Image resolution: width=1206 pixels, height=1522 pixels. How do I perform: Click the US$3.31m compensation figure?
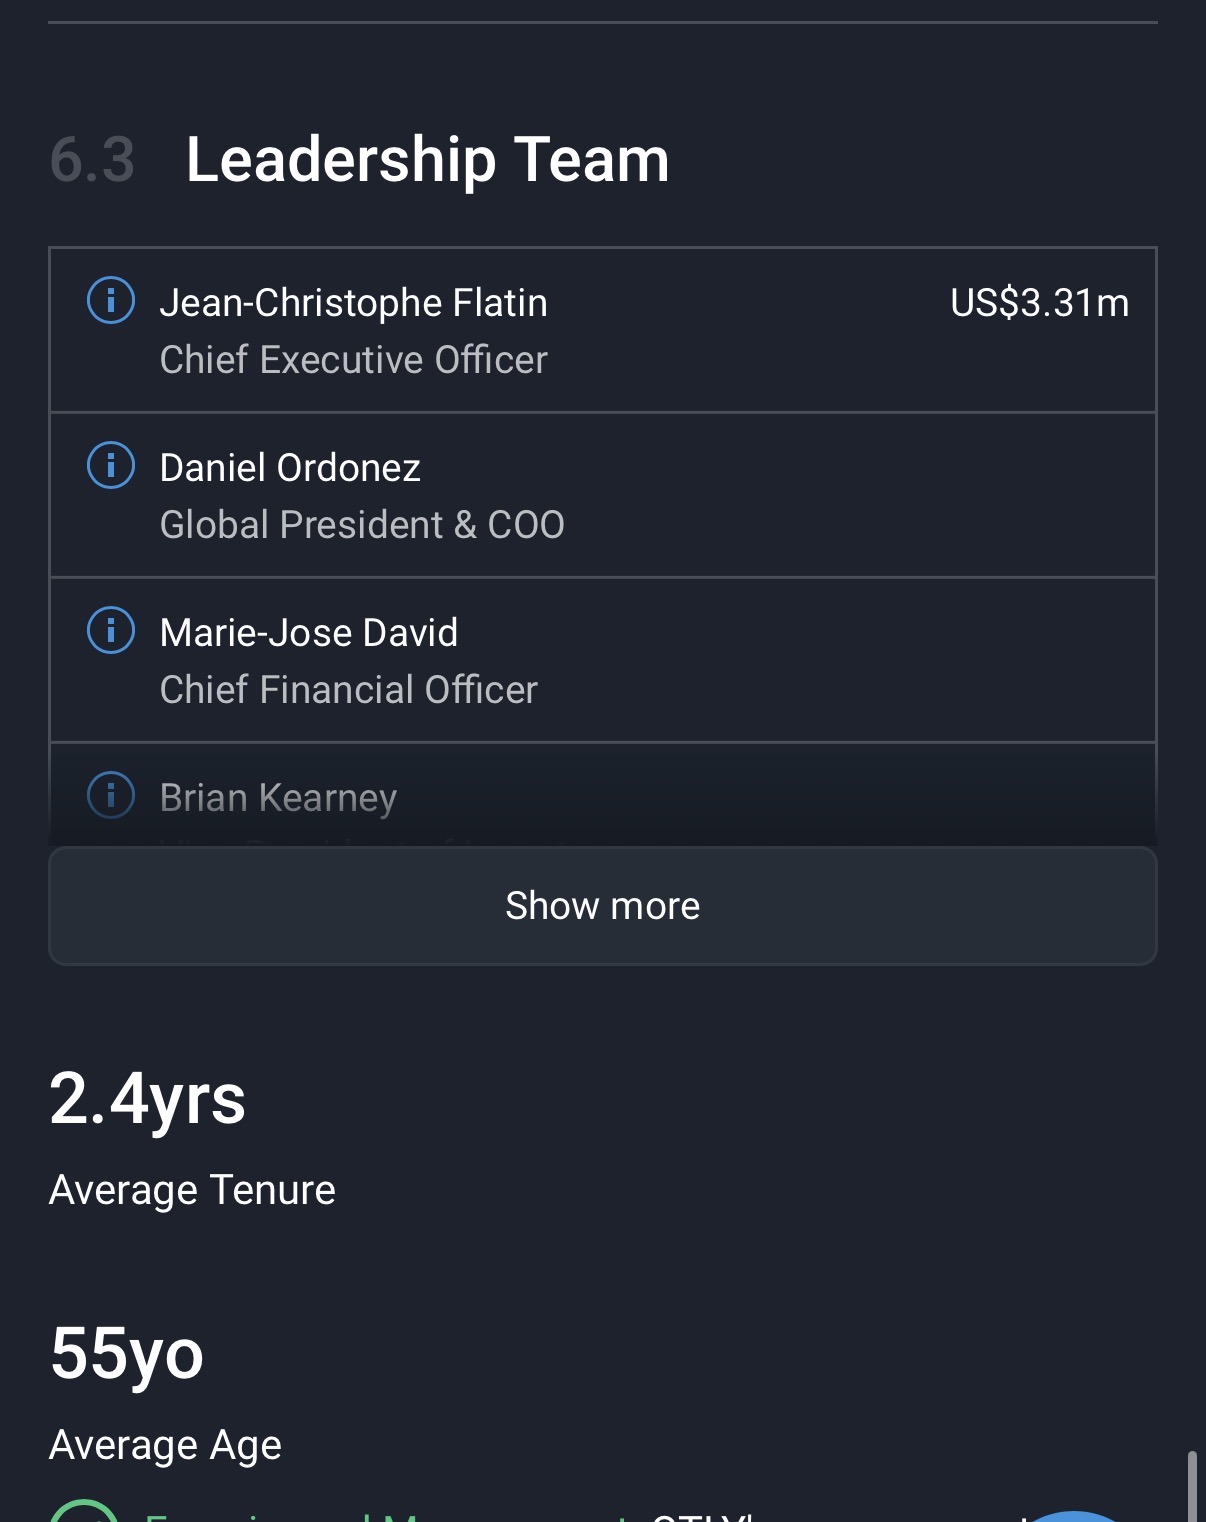coord(1039,303)
